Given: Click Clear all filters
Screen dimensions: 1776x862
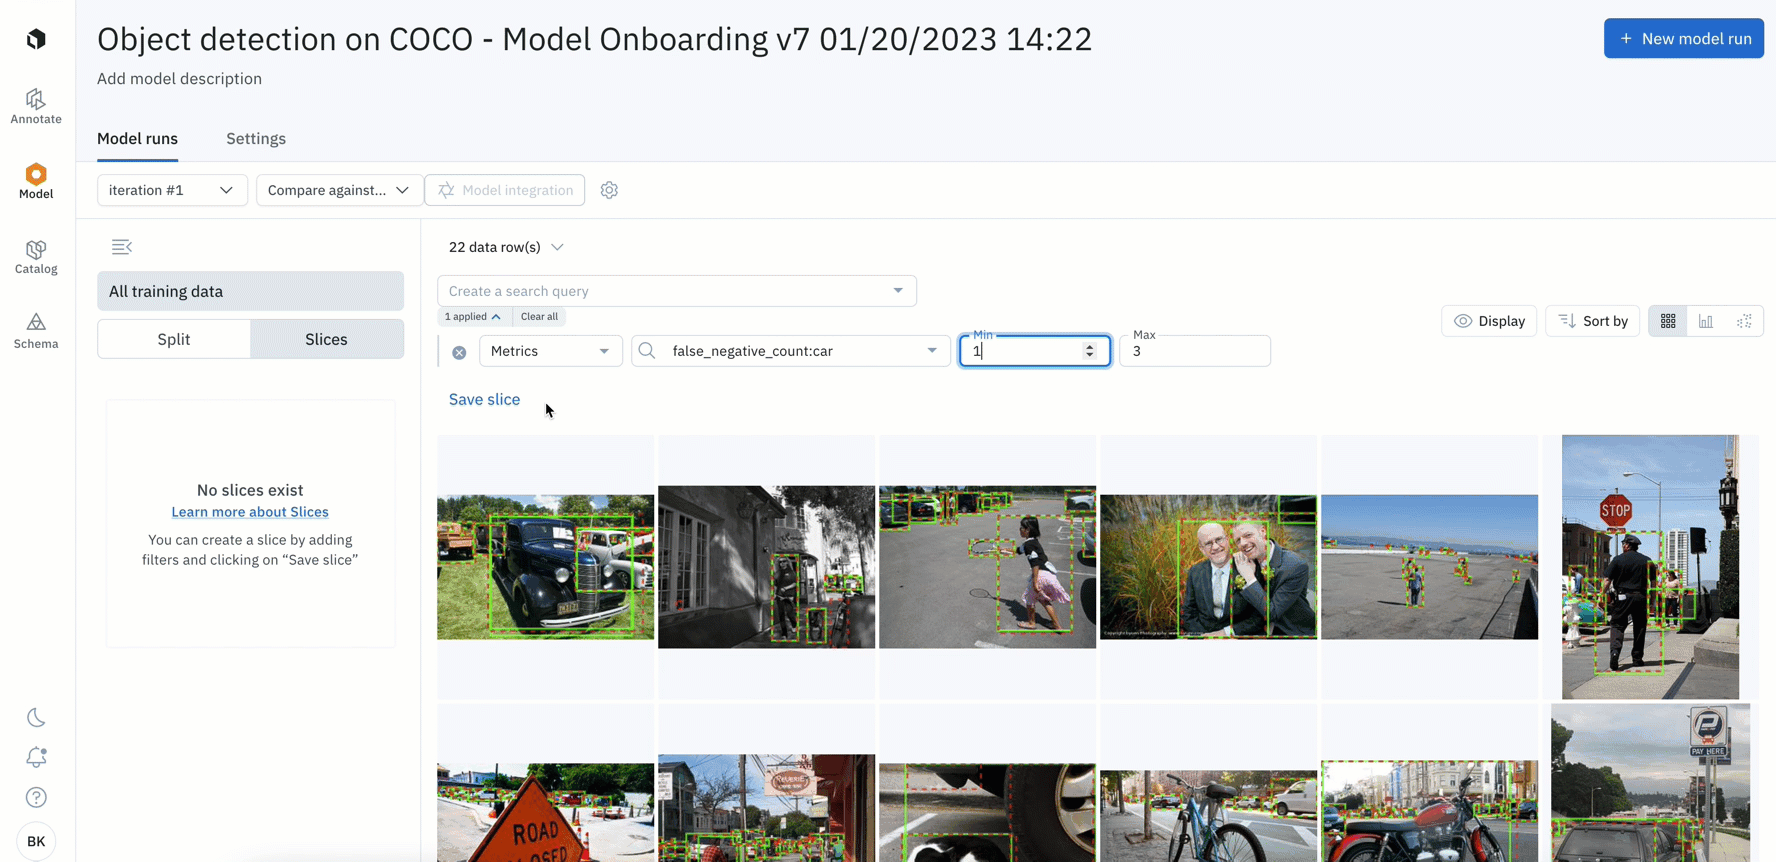Looking at the screenshot, I should tap(539, 317).
